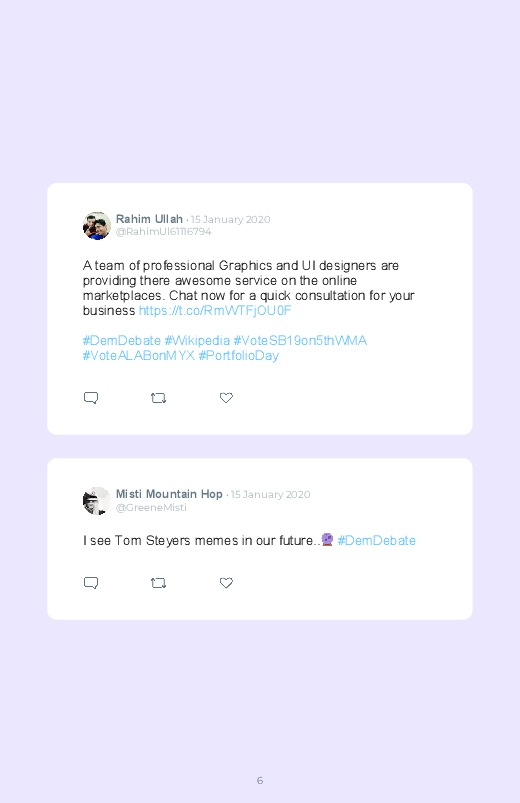The width and height of the screenshot is (520, 803).
Task: Open the @GreeneMisti handle
Action: point(151,507)
